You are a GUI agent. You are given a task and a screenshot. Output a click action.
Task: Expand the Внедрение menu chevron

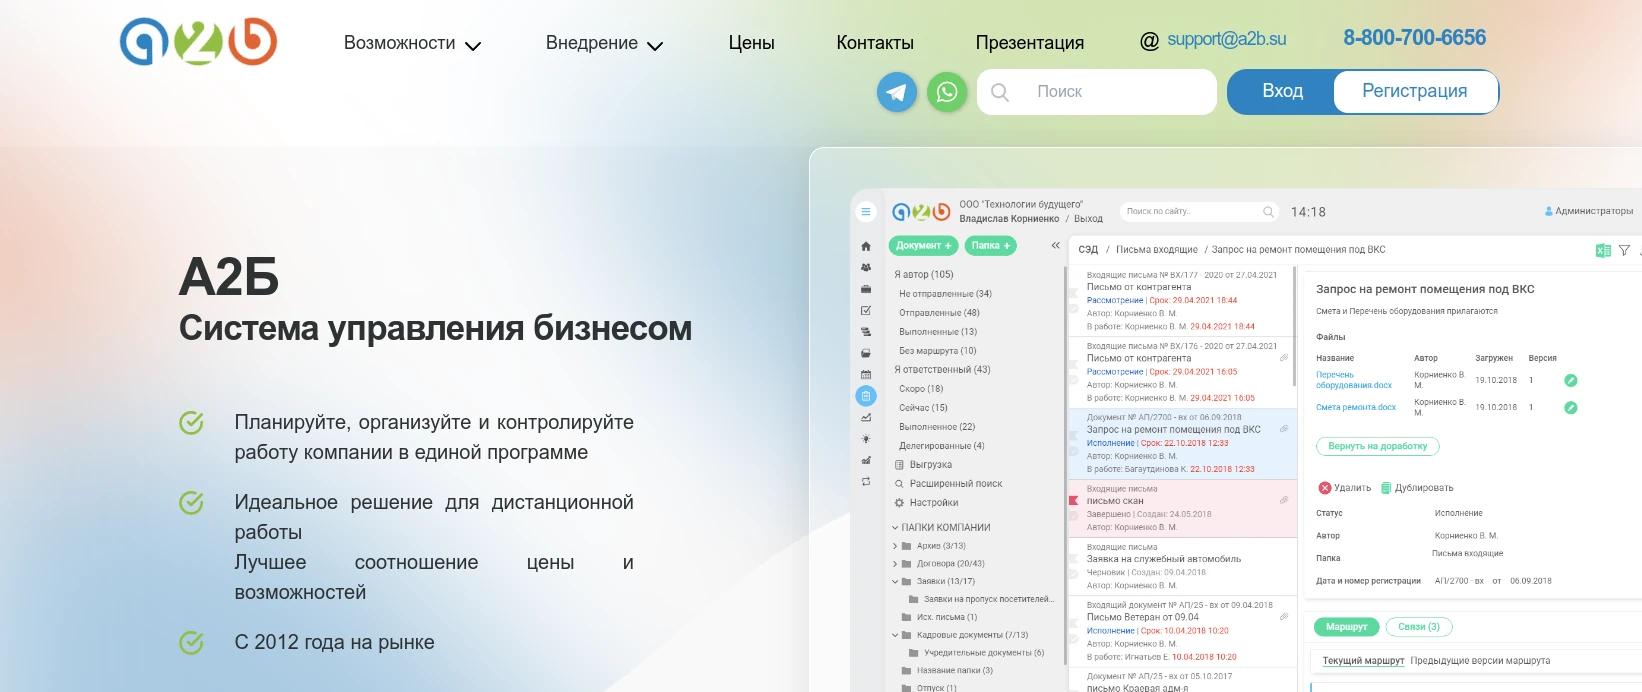tap(655, 46)
